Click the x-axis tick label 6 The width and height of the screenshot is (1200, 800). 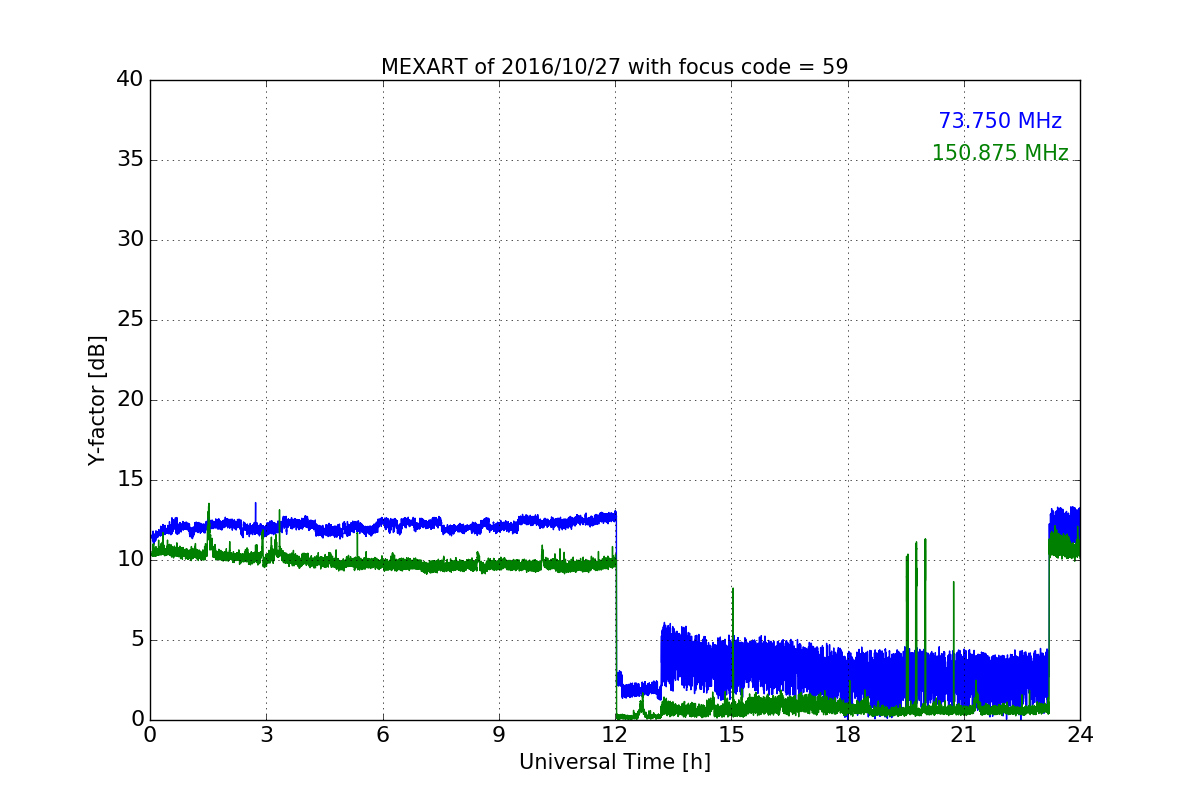(x=382, y=735)
